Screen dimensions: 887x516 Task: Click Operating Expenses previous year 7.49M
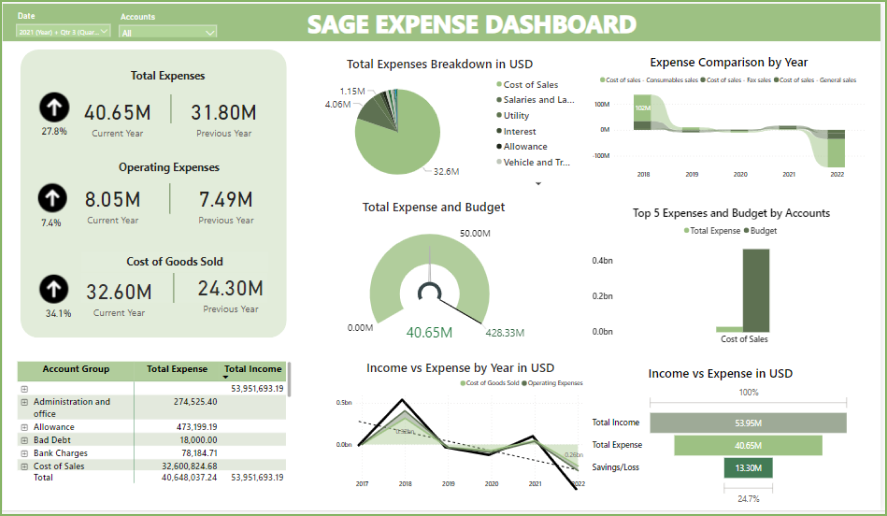pos(226,200)
